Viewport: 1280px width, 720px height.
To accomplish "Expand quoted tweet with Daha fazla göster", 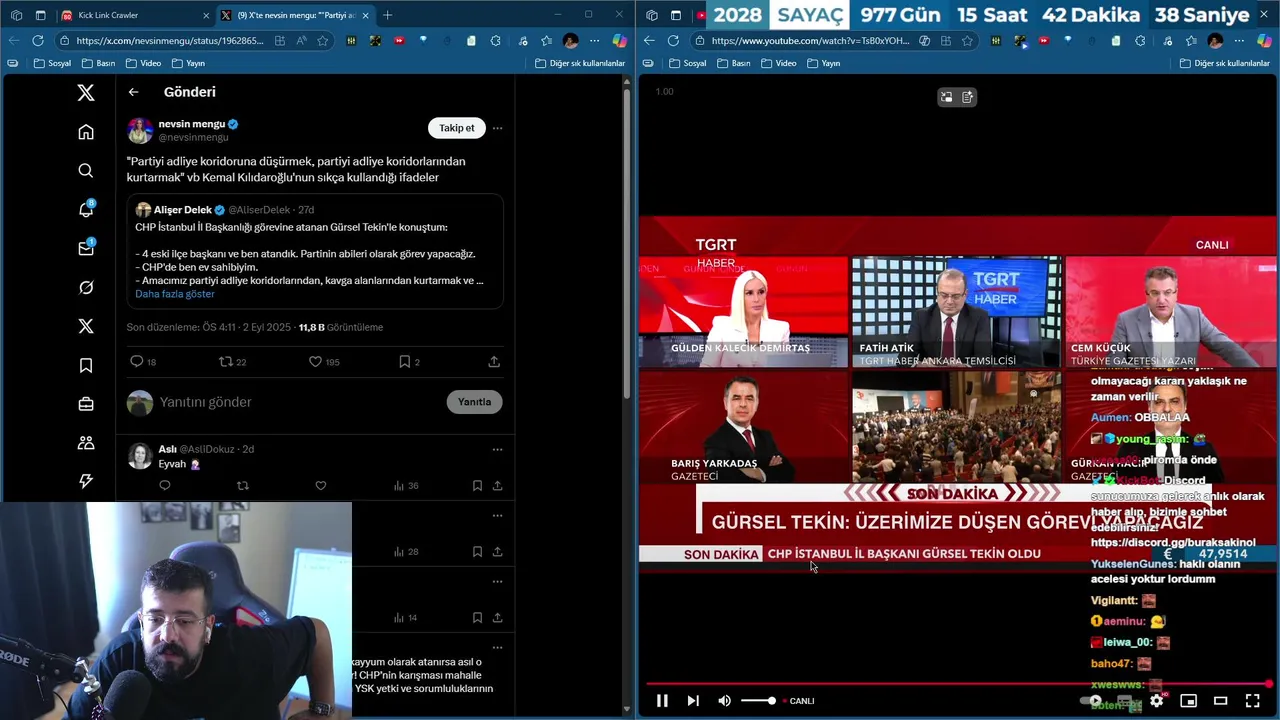I will click(175, 294).
